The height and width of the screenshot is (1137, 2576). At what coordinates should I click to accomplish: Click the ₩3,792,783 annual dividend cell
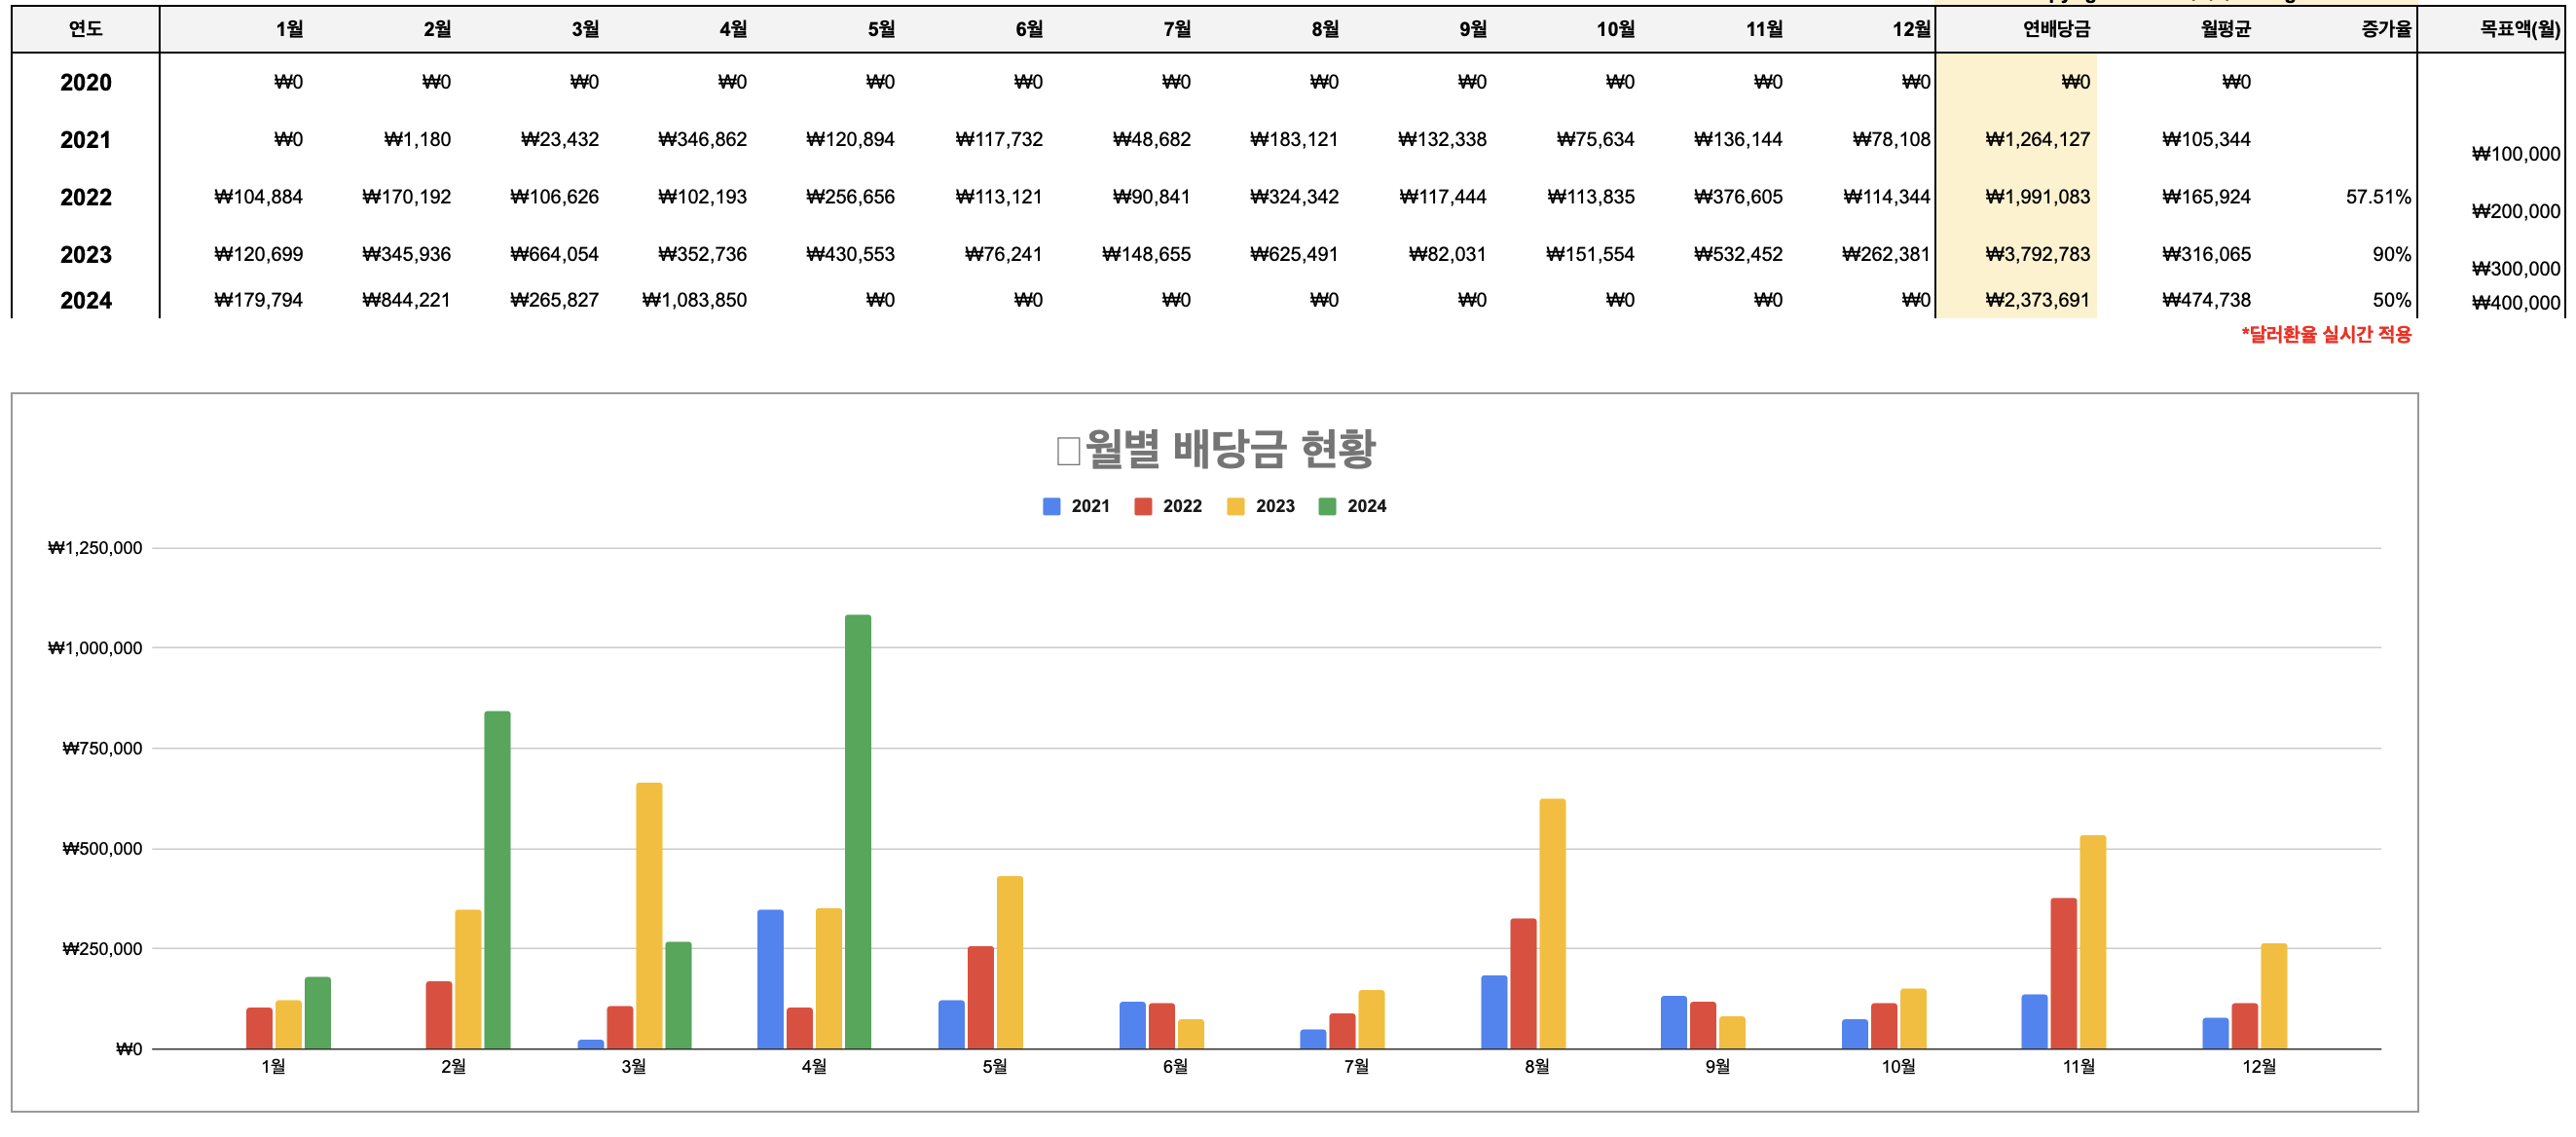click(x=2037, y=254)
